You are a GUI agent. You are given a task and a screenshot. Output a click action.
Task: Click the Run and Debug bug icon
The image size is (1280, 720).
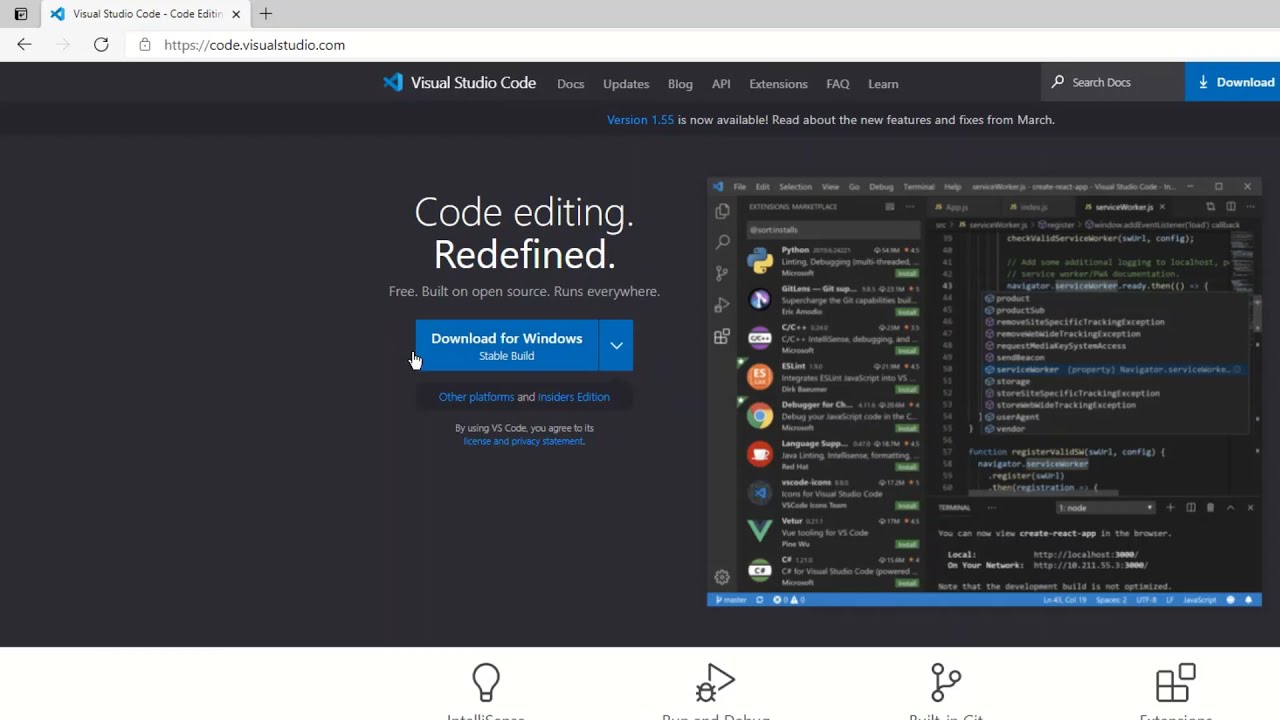coord(716,683)
